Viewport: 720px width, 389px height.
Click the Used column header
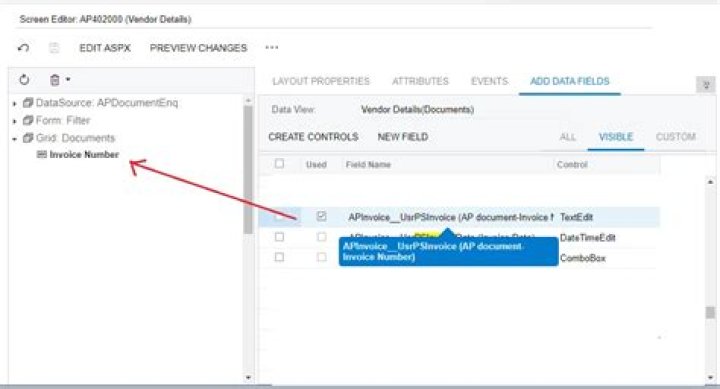pyautogui.click(x=316, y=165)
